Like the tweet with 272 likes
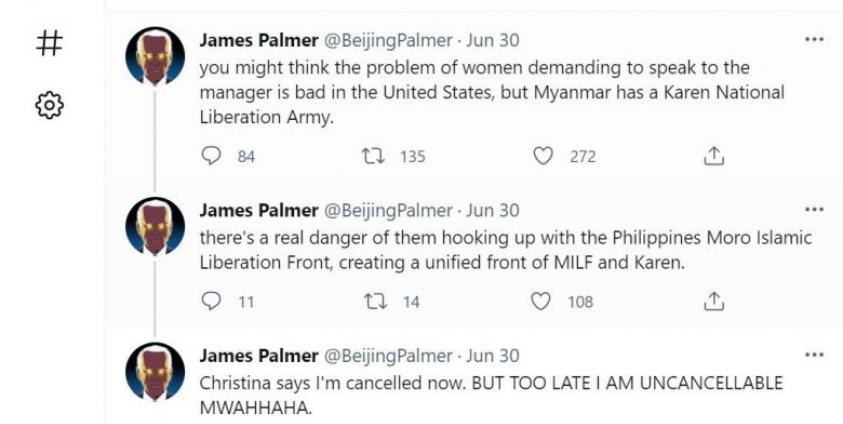843x424 pixels. coord(544,156)
